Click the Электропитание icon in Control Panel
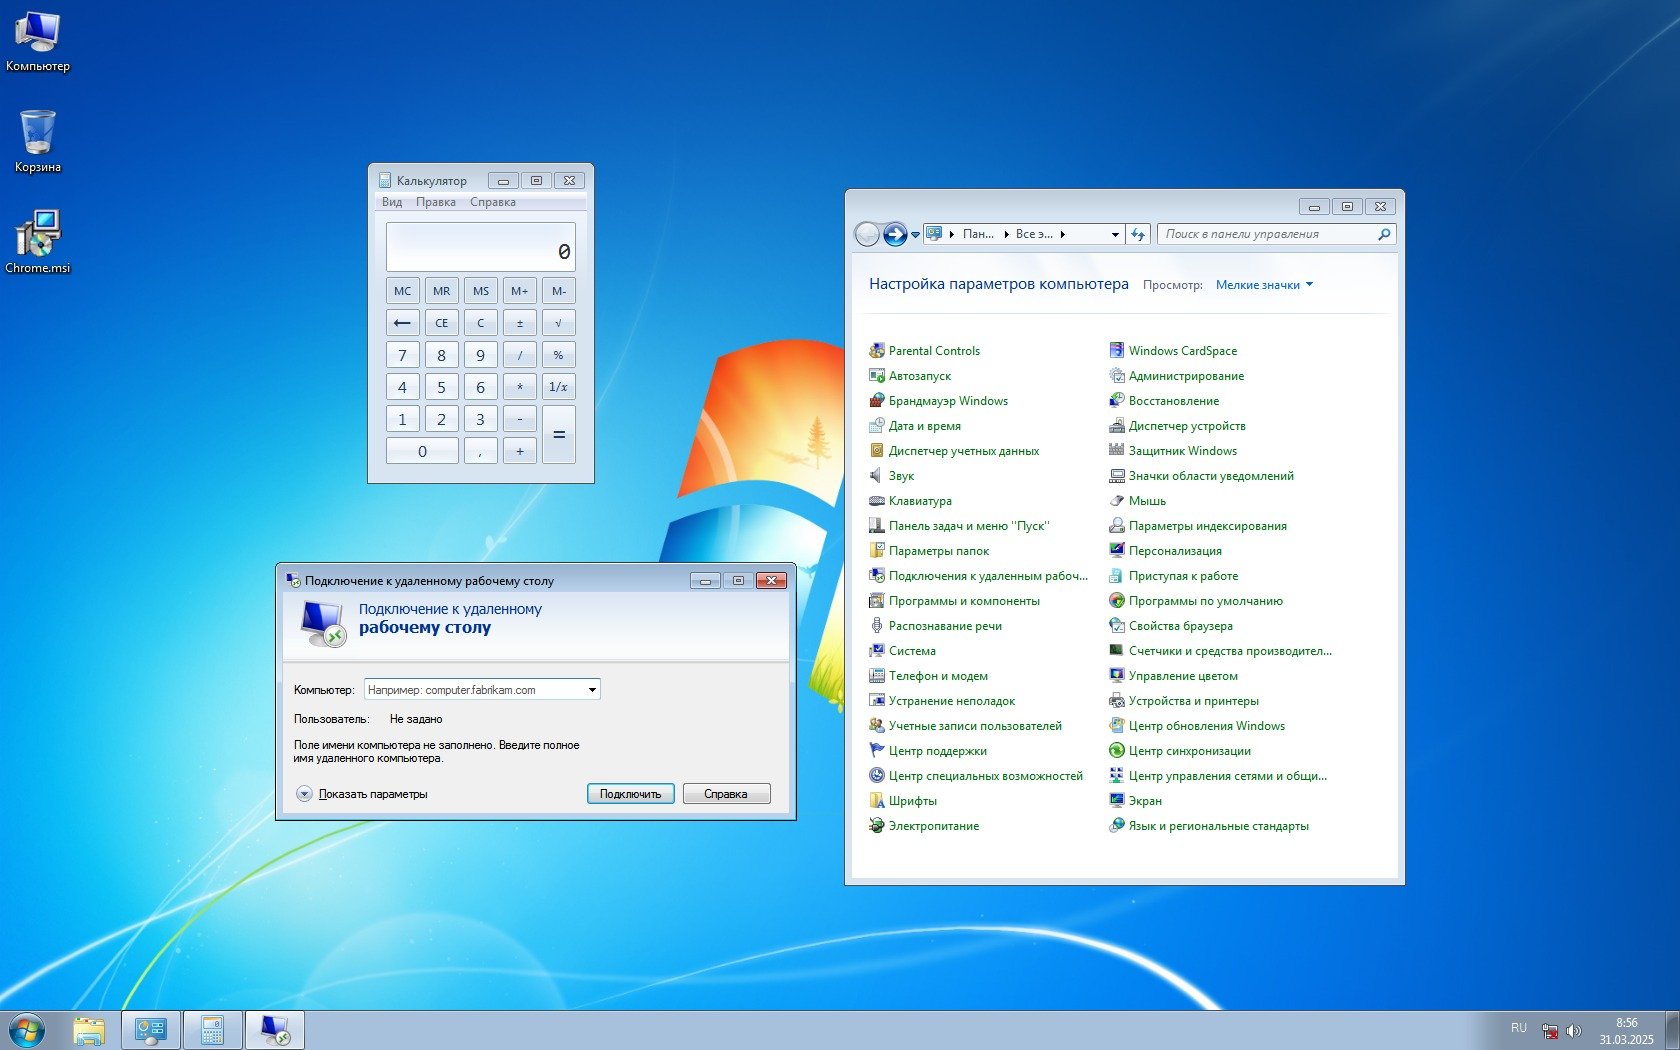Image resolution: width=1680 pixels, height=1050 pixels. point(877,826)
